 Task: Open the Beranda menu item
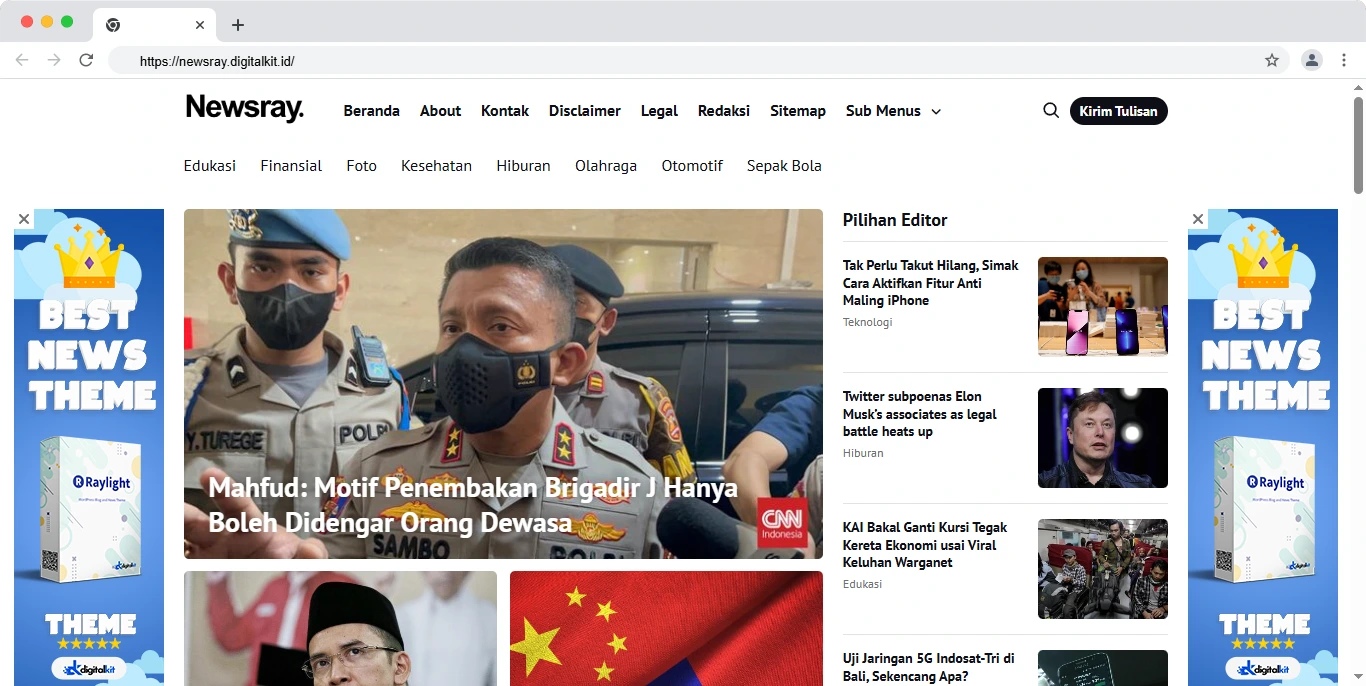point(372,111)
